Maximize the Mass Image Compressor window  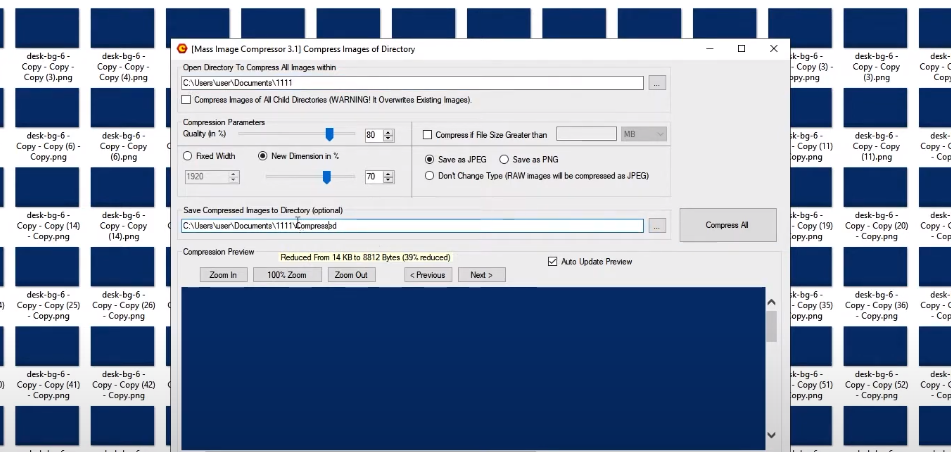coord(741,49)
